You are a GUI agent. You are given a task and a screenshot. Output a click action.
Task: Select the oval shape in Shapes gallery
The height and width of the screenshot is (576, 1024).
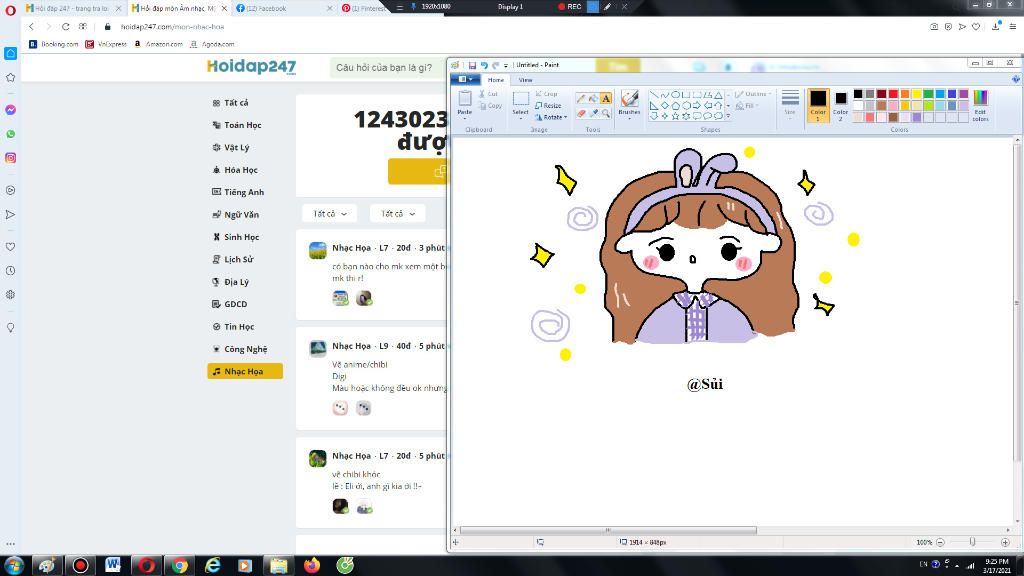675,95
